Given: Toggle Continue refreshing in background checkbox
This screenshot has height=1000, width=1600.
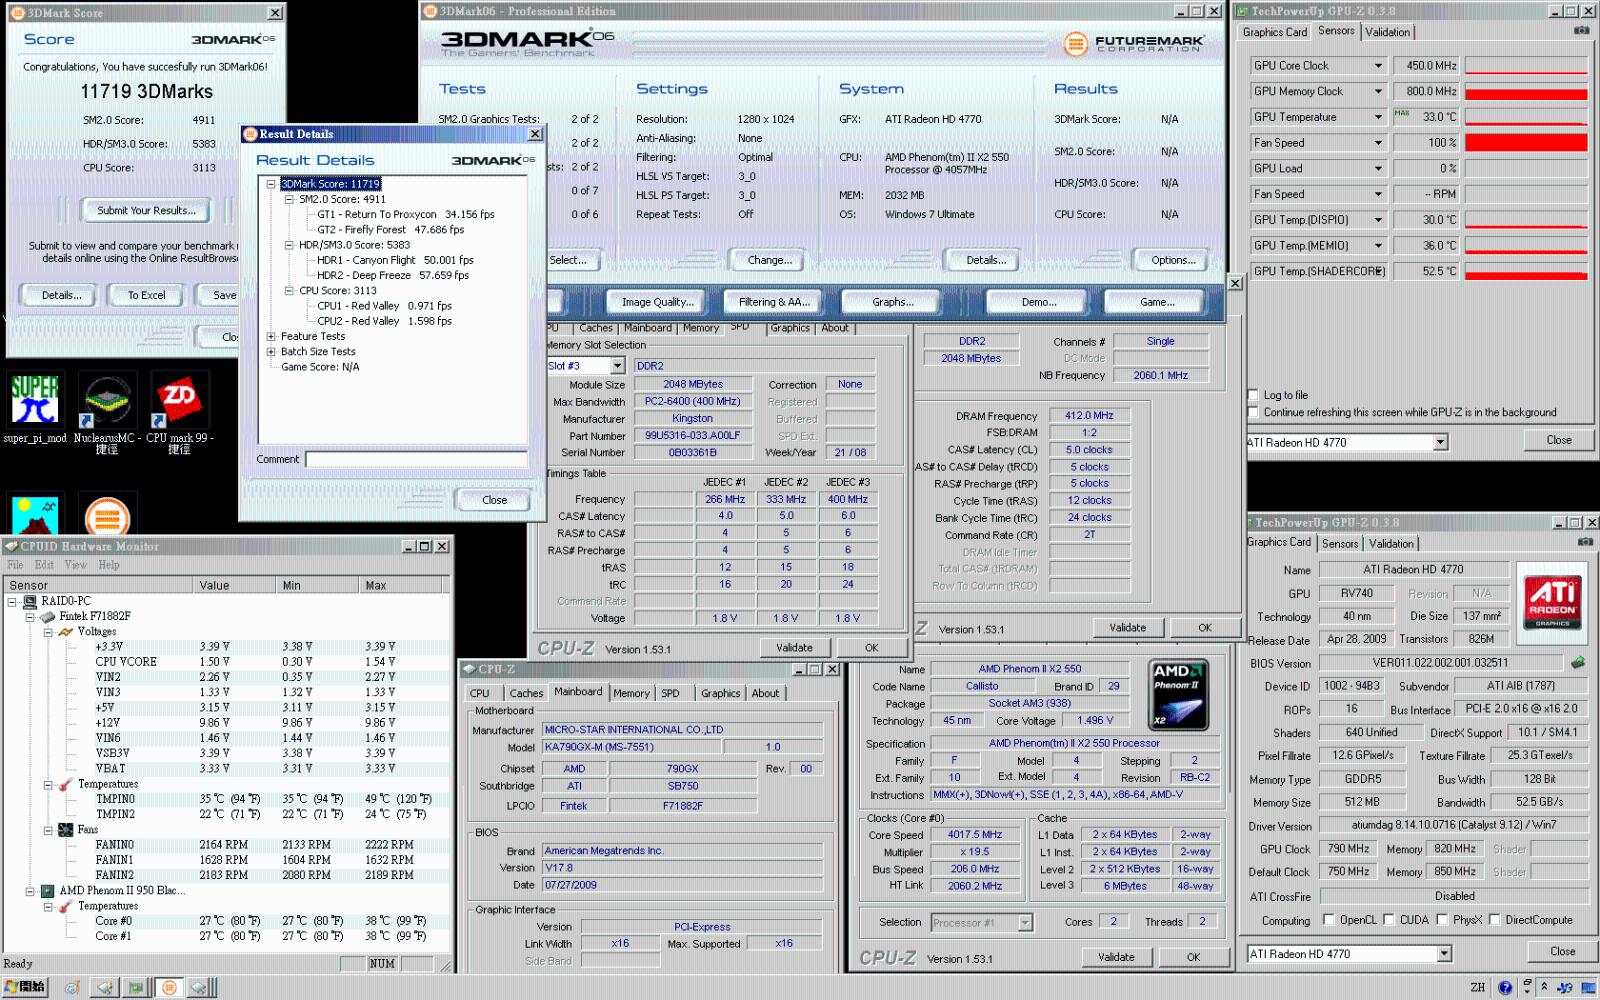Looking at the screenshot, I should tap(1254, 412).
